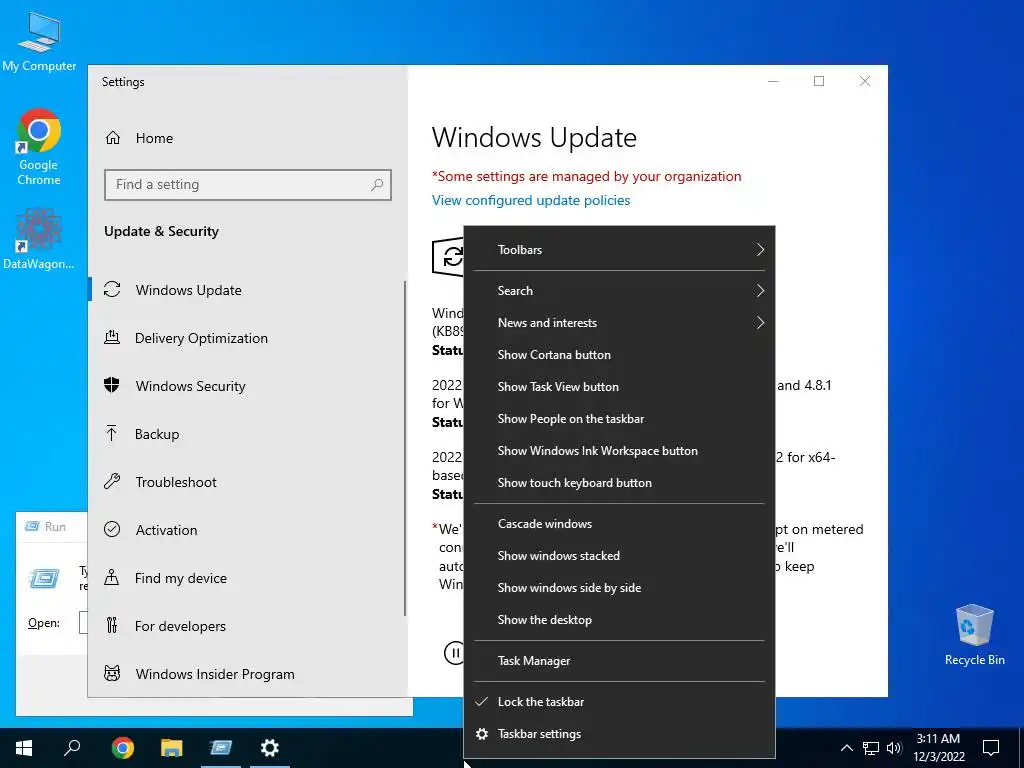This screenshot has width=1024, height=768.
Task: Open the Activation settings page
Action: click(x=166, y=530)
